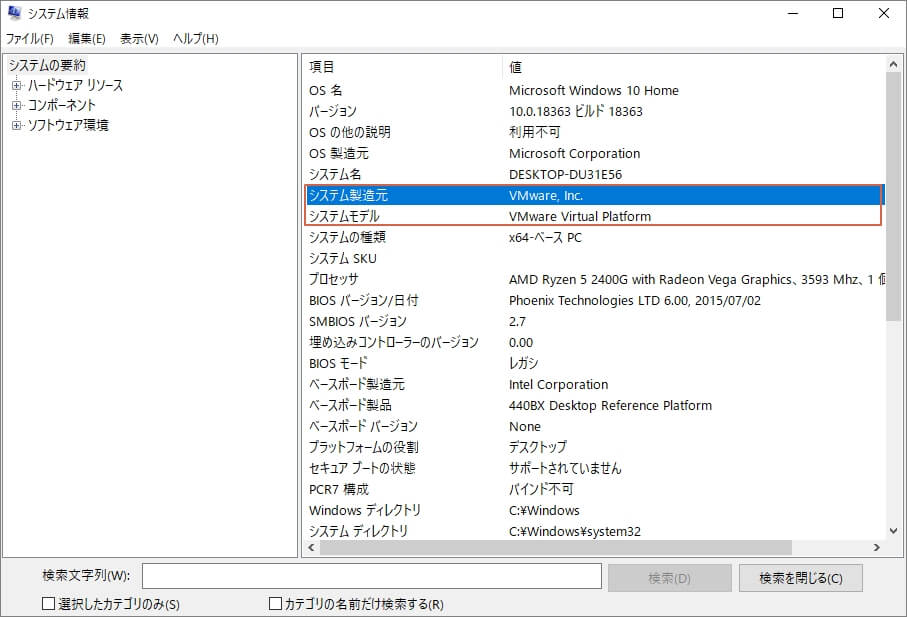
Task: Select the ベースボード製品 row
Action: (594, 405)
